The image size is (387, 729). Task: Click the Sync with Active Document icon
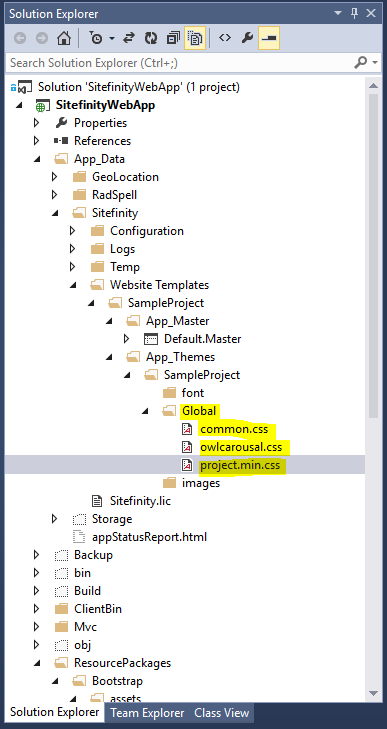coord(129,39)
